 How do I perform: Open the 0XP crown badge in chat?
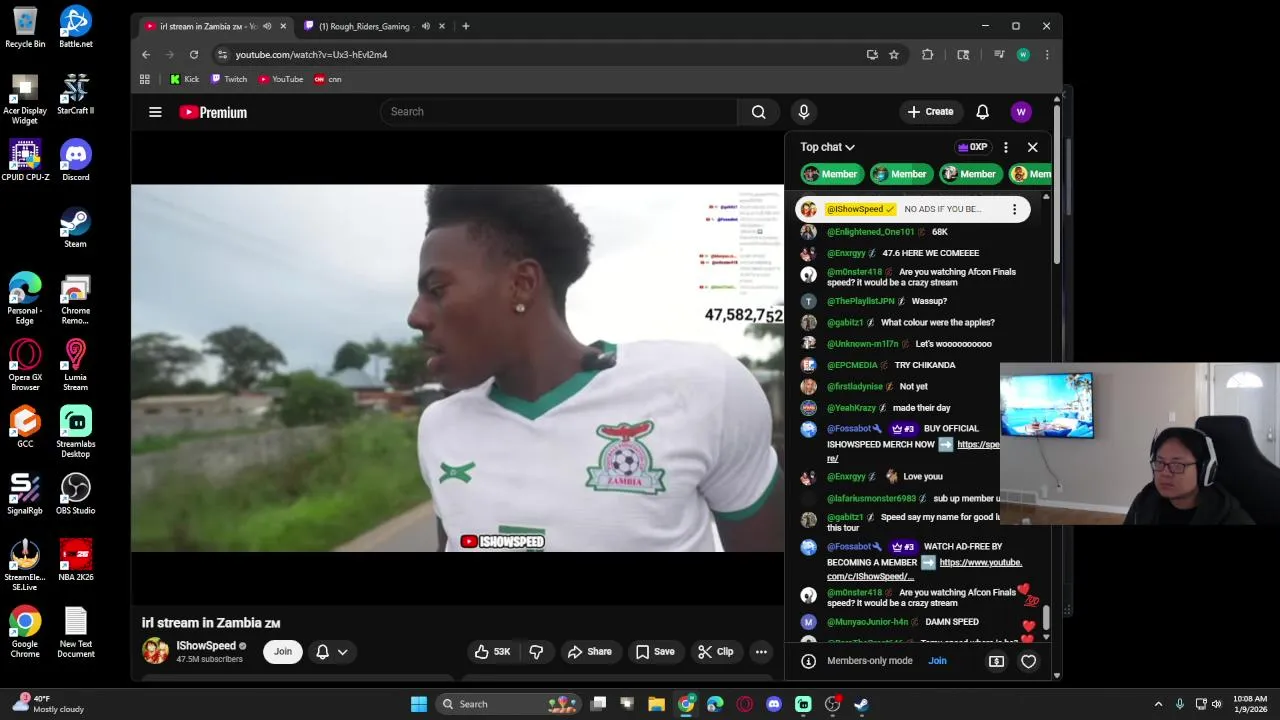[x=972, y=147]
